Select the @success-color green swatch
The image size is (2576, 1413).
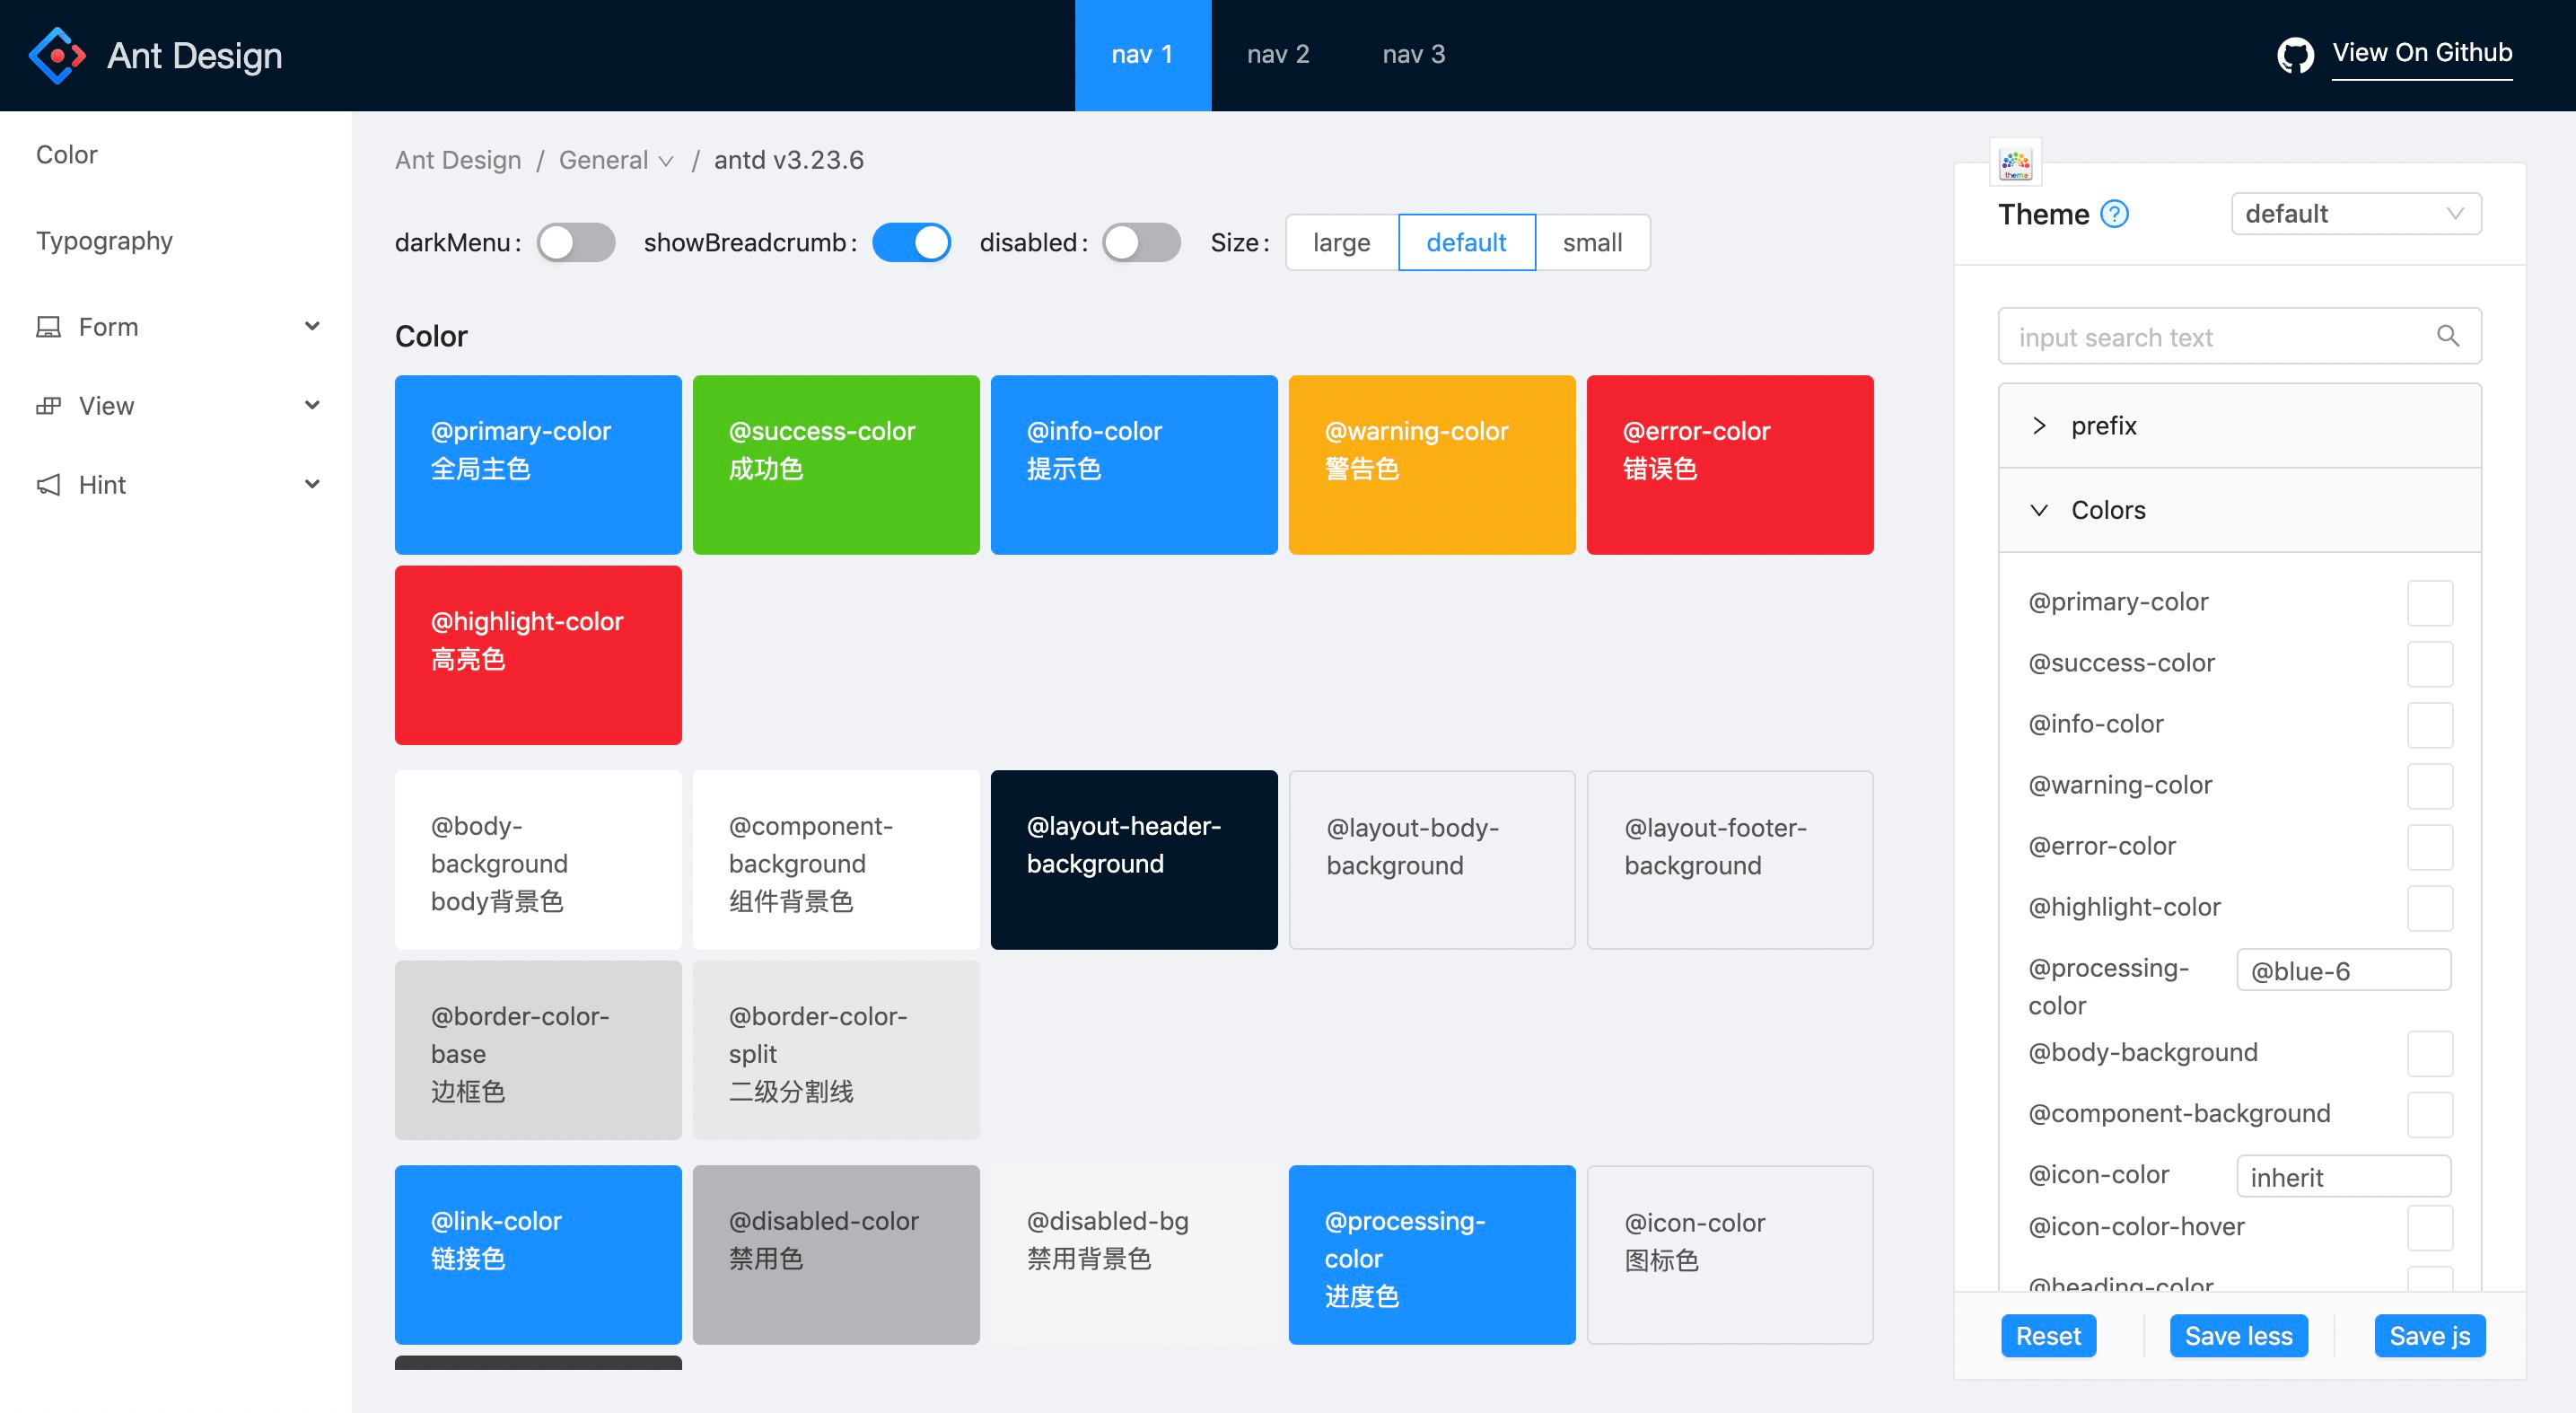(x=836, y=464)
